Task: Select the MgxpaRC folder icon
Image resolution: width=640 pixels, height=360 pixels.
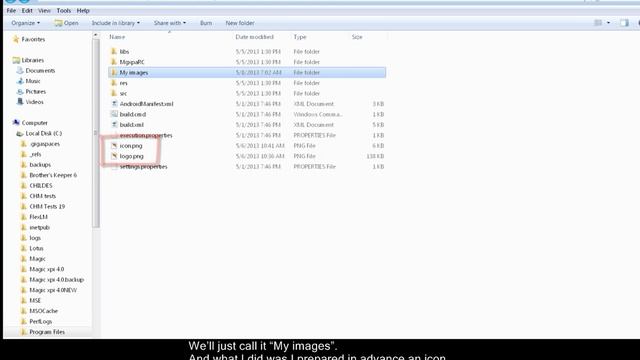Action: tap(114, 62)
